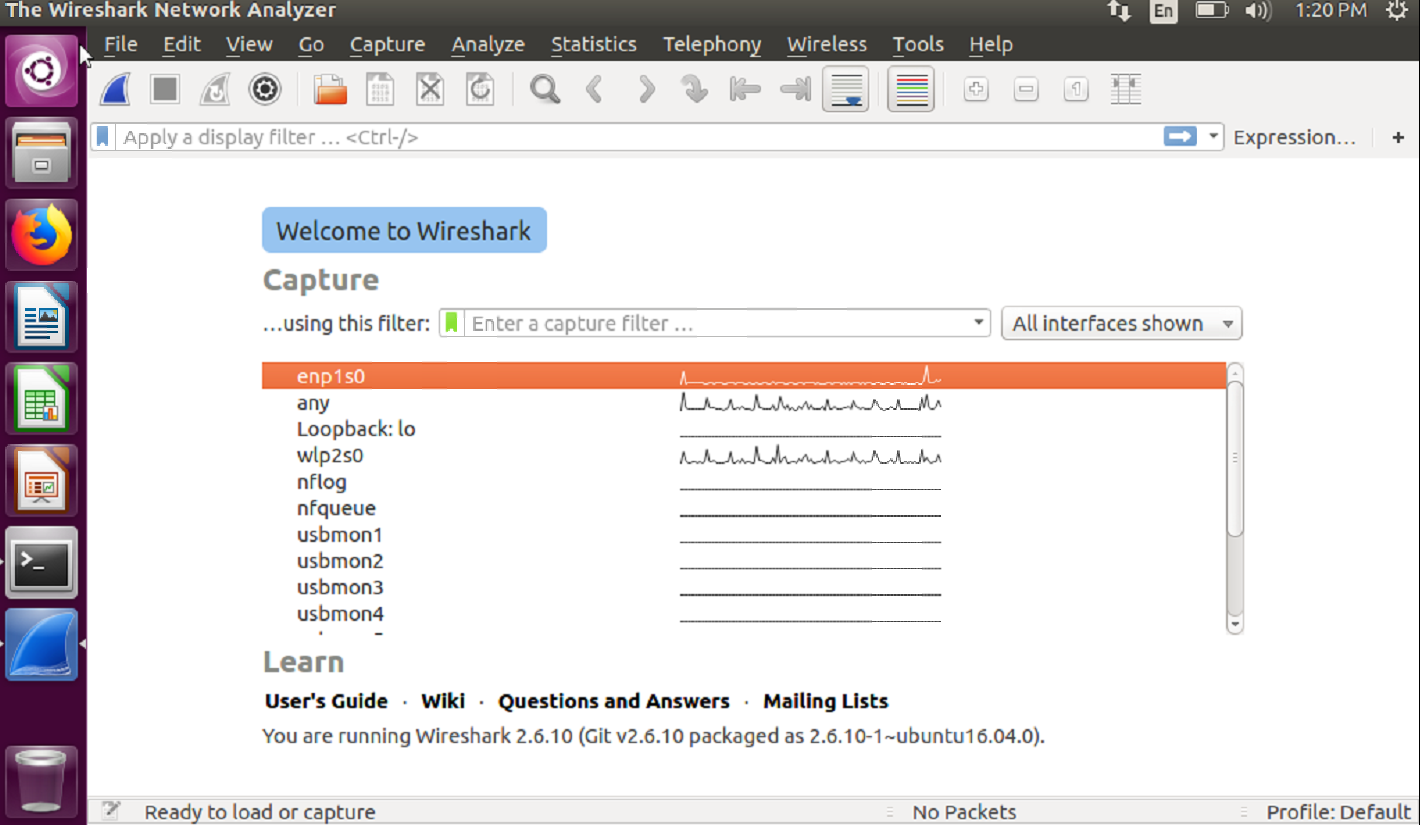1420x825 pixels.
Task: Open a capture file from the toolbar
Action: click(330, 90)
